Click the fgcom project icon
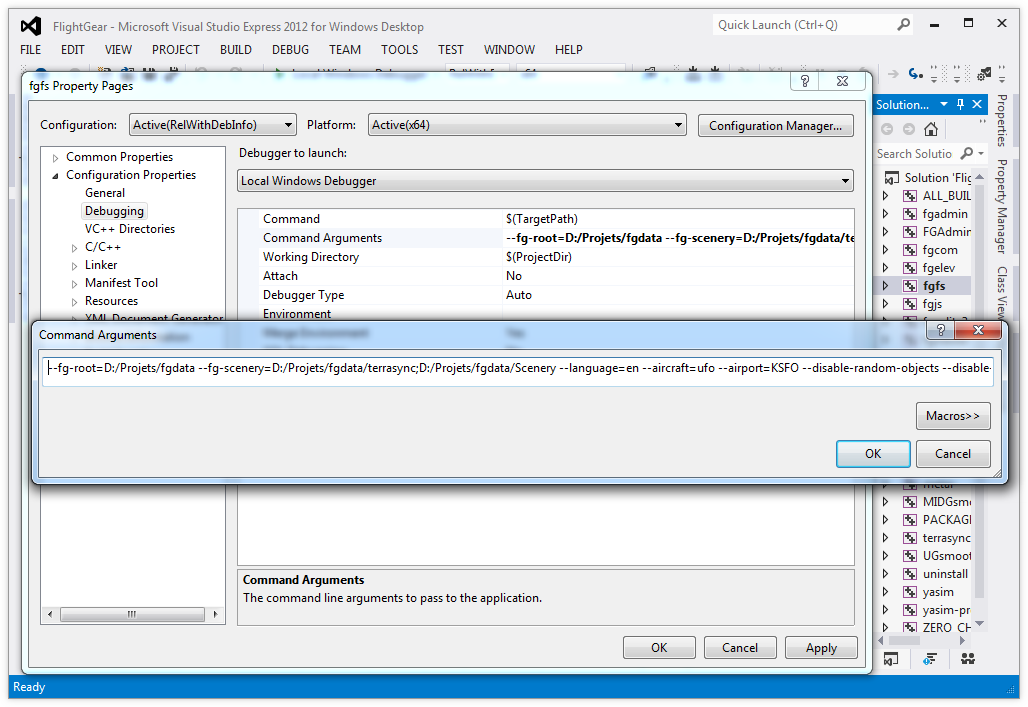 click(x=910, y=250)
